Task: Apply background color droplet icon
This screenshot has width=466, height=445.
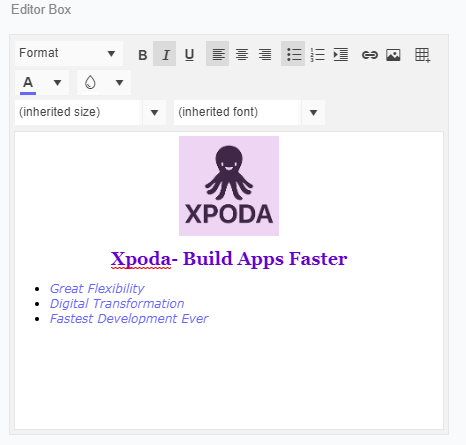Action: click(90, 83)
